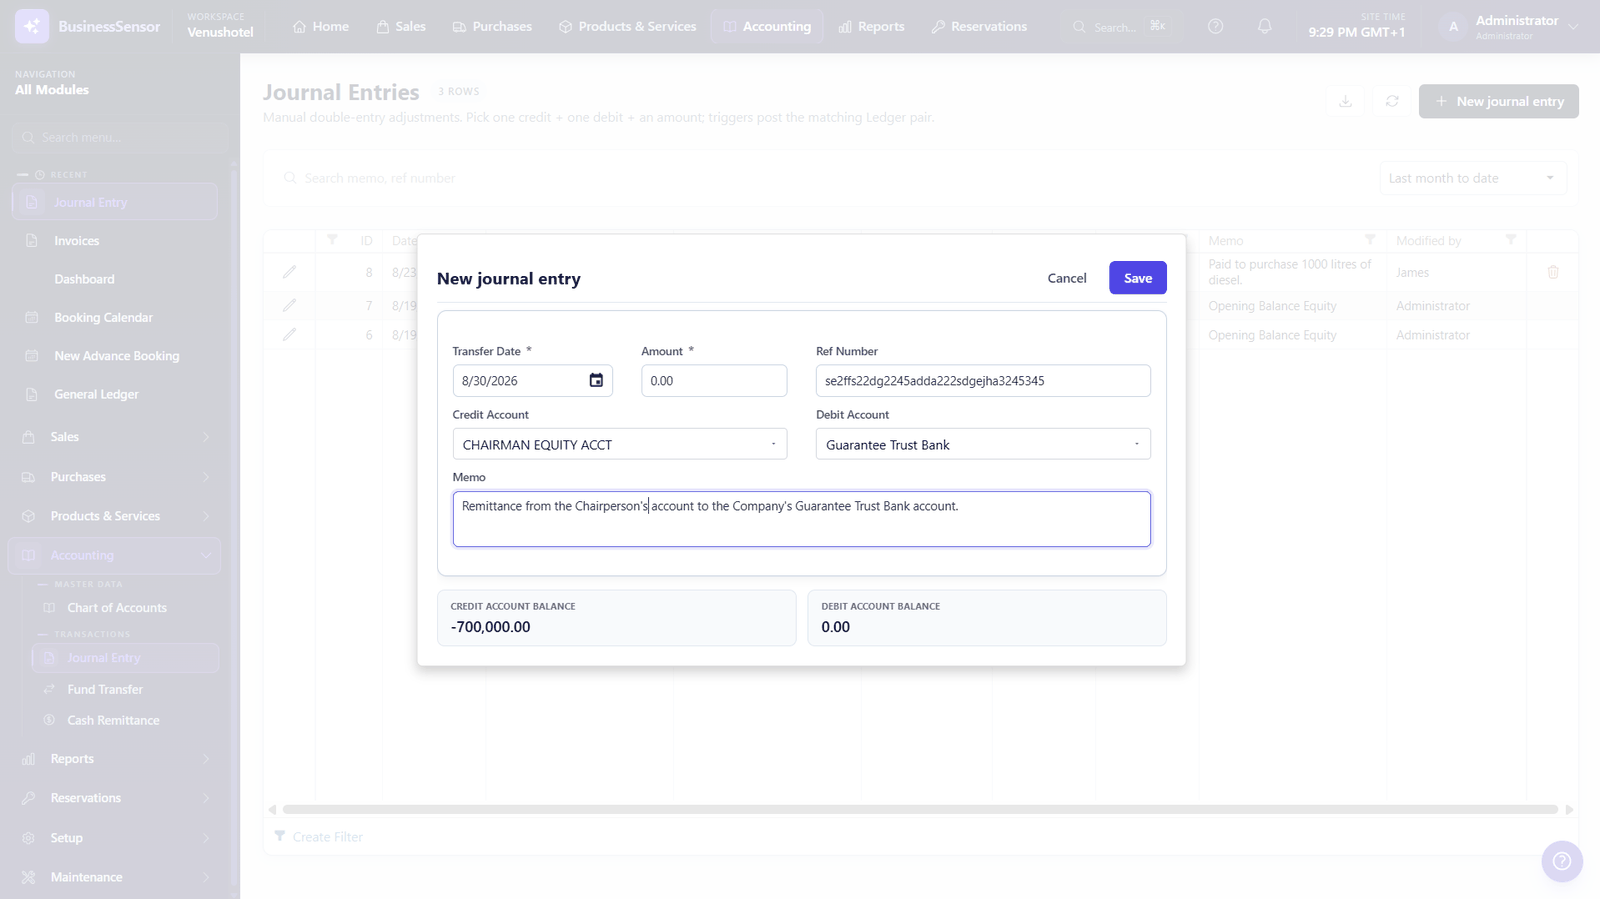Delete James's row via trash icon
The image size is (1600, 899).
pyautogui.click(x=1553, y=272)
